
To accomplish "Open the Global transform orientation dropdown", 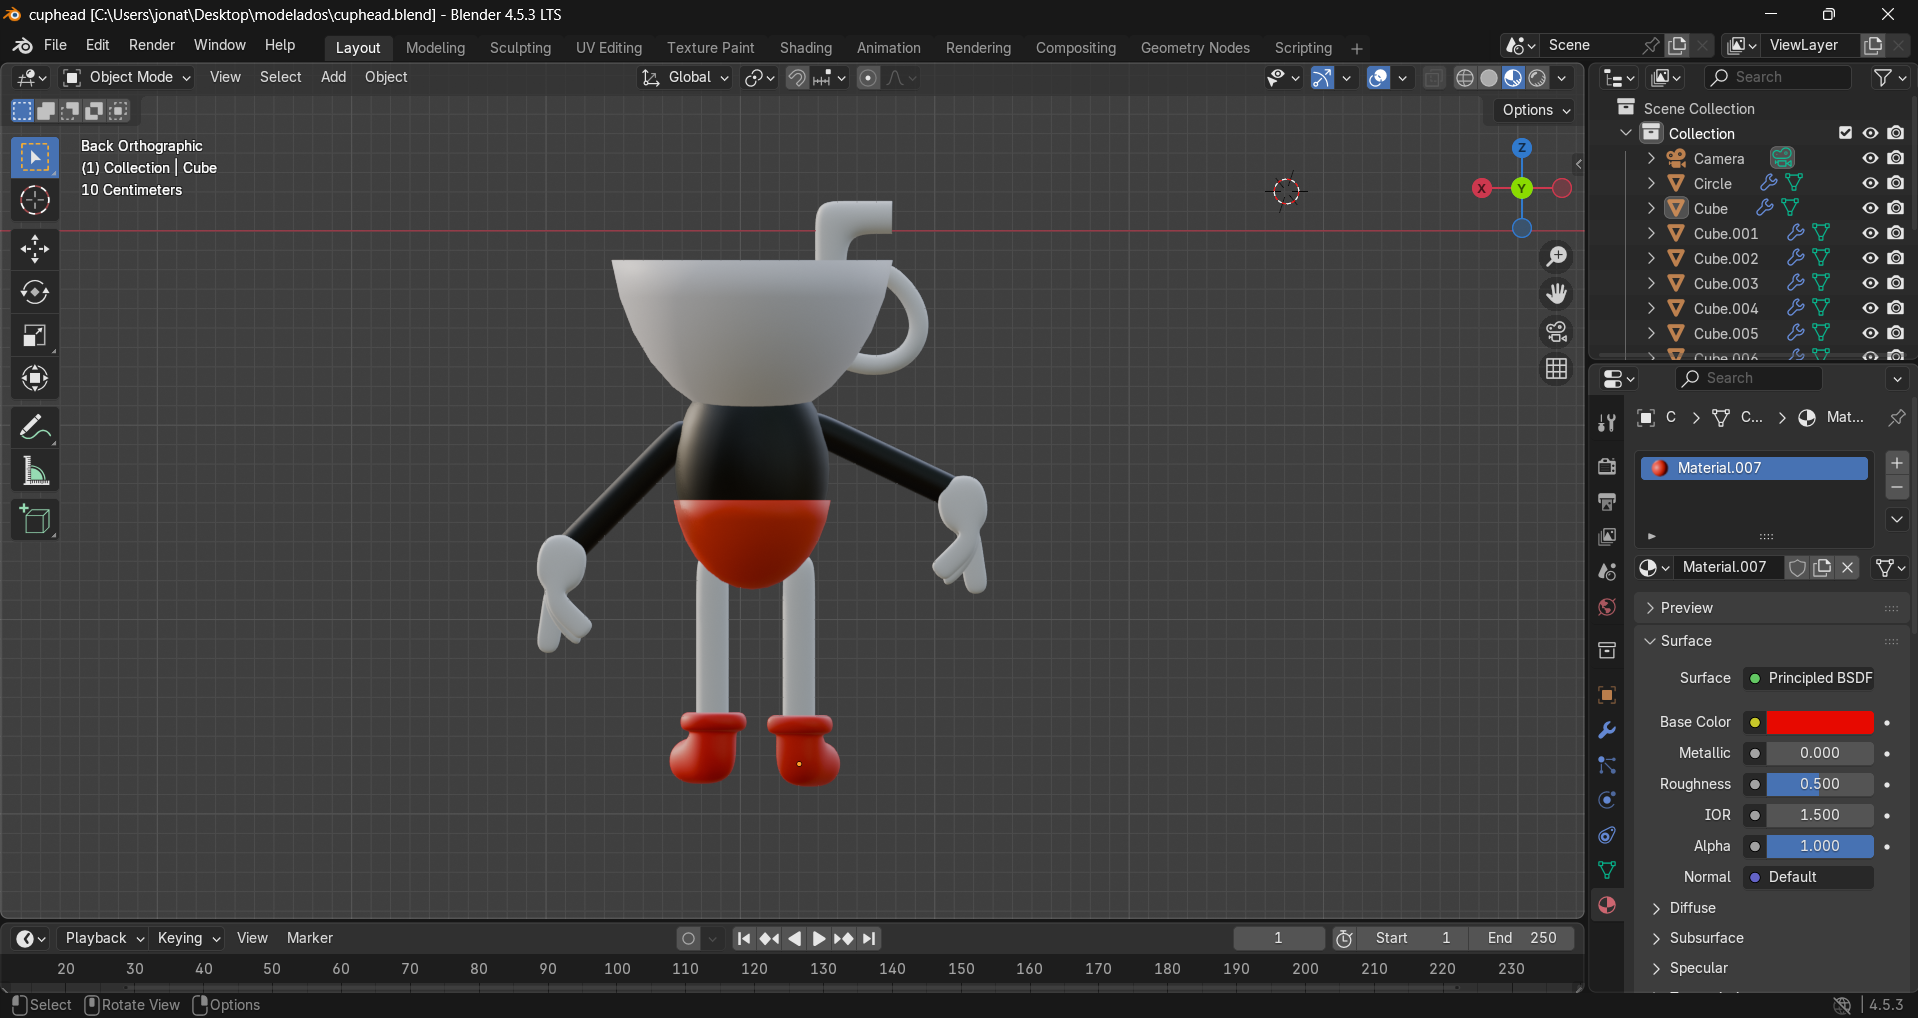I will point(685,77).
